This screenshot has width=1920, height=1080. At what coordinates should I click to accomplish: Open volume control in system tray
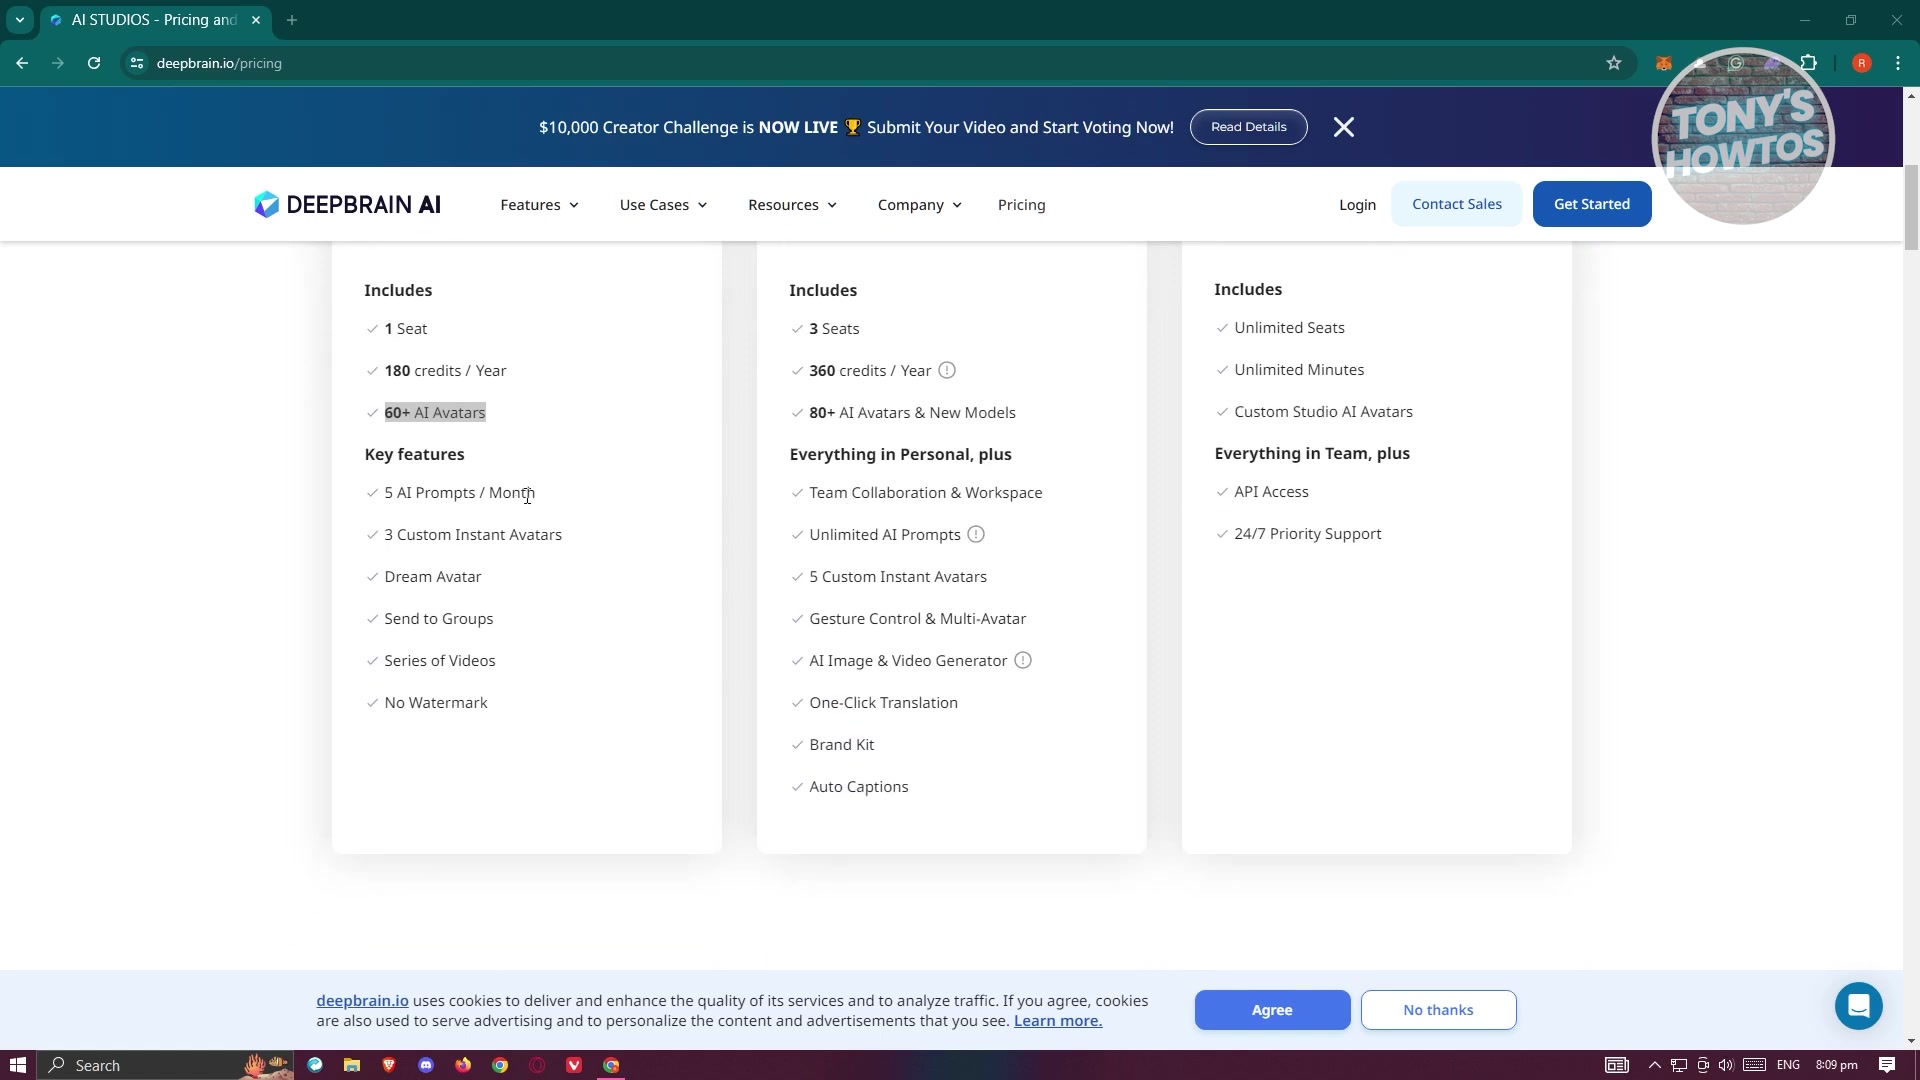click(x=1726, y=1065)
